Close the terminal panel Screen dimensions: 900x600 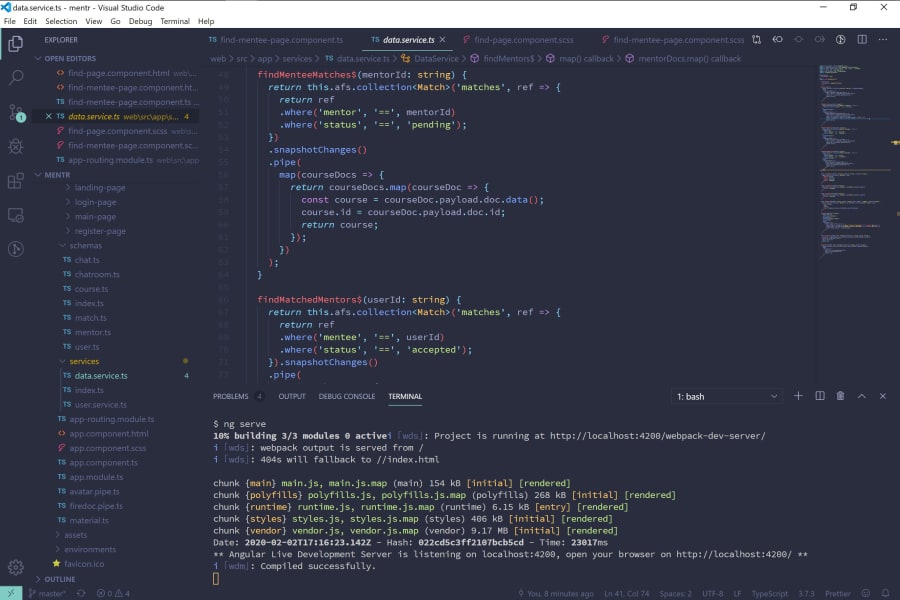coord(883,396)
